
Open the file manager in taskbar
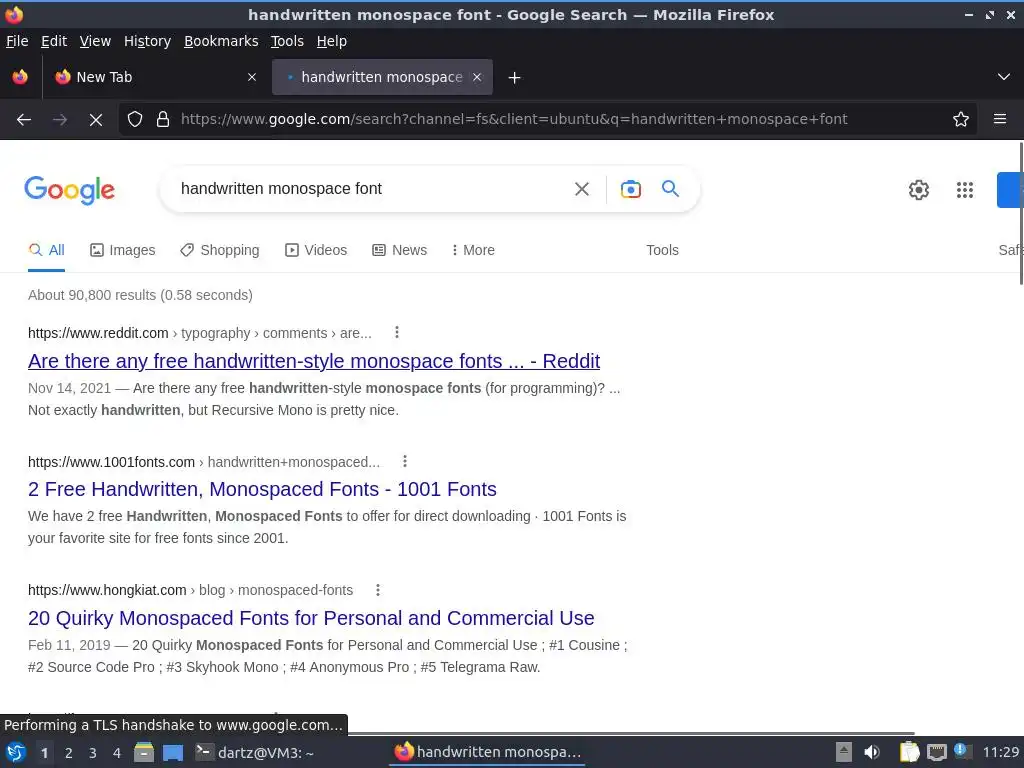pyautogui.click(x=144, y=752)
